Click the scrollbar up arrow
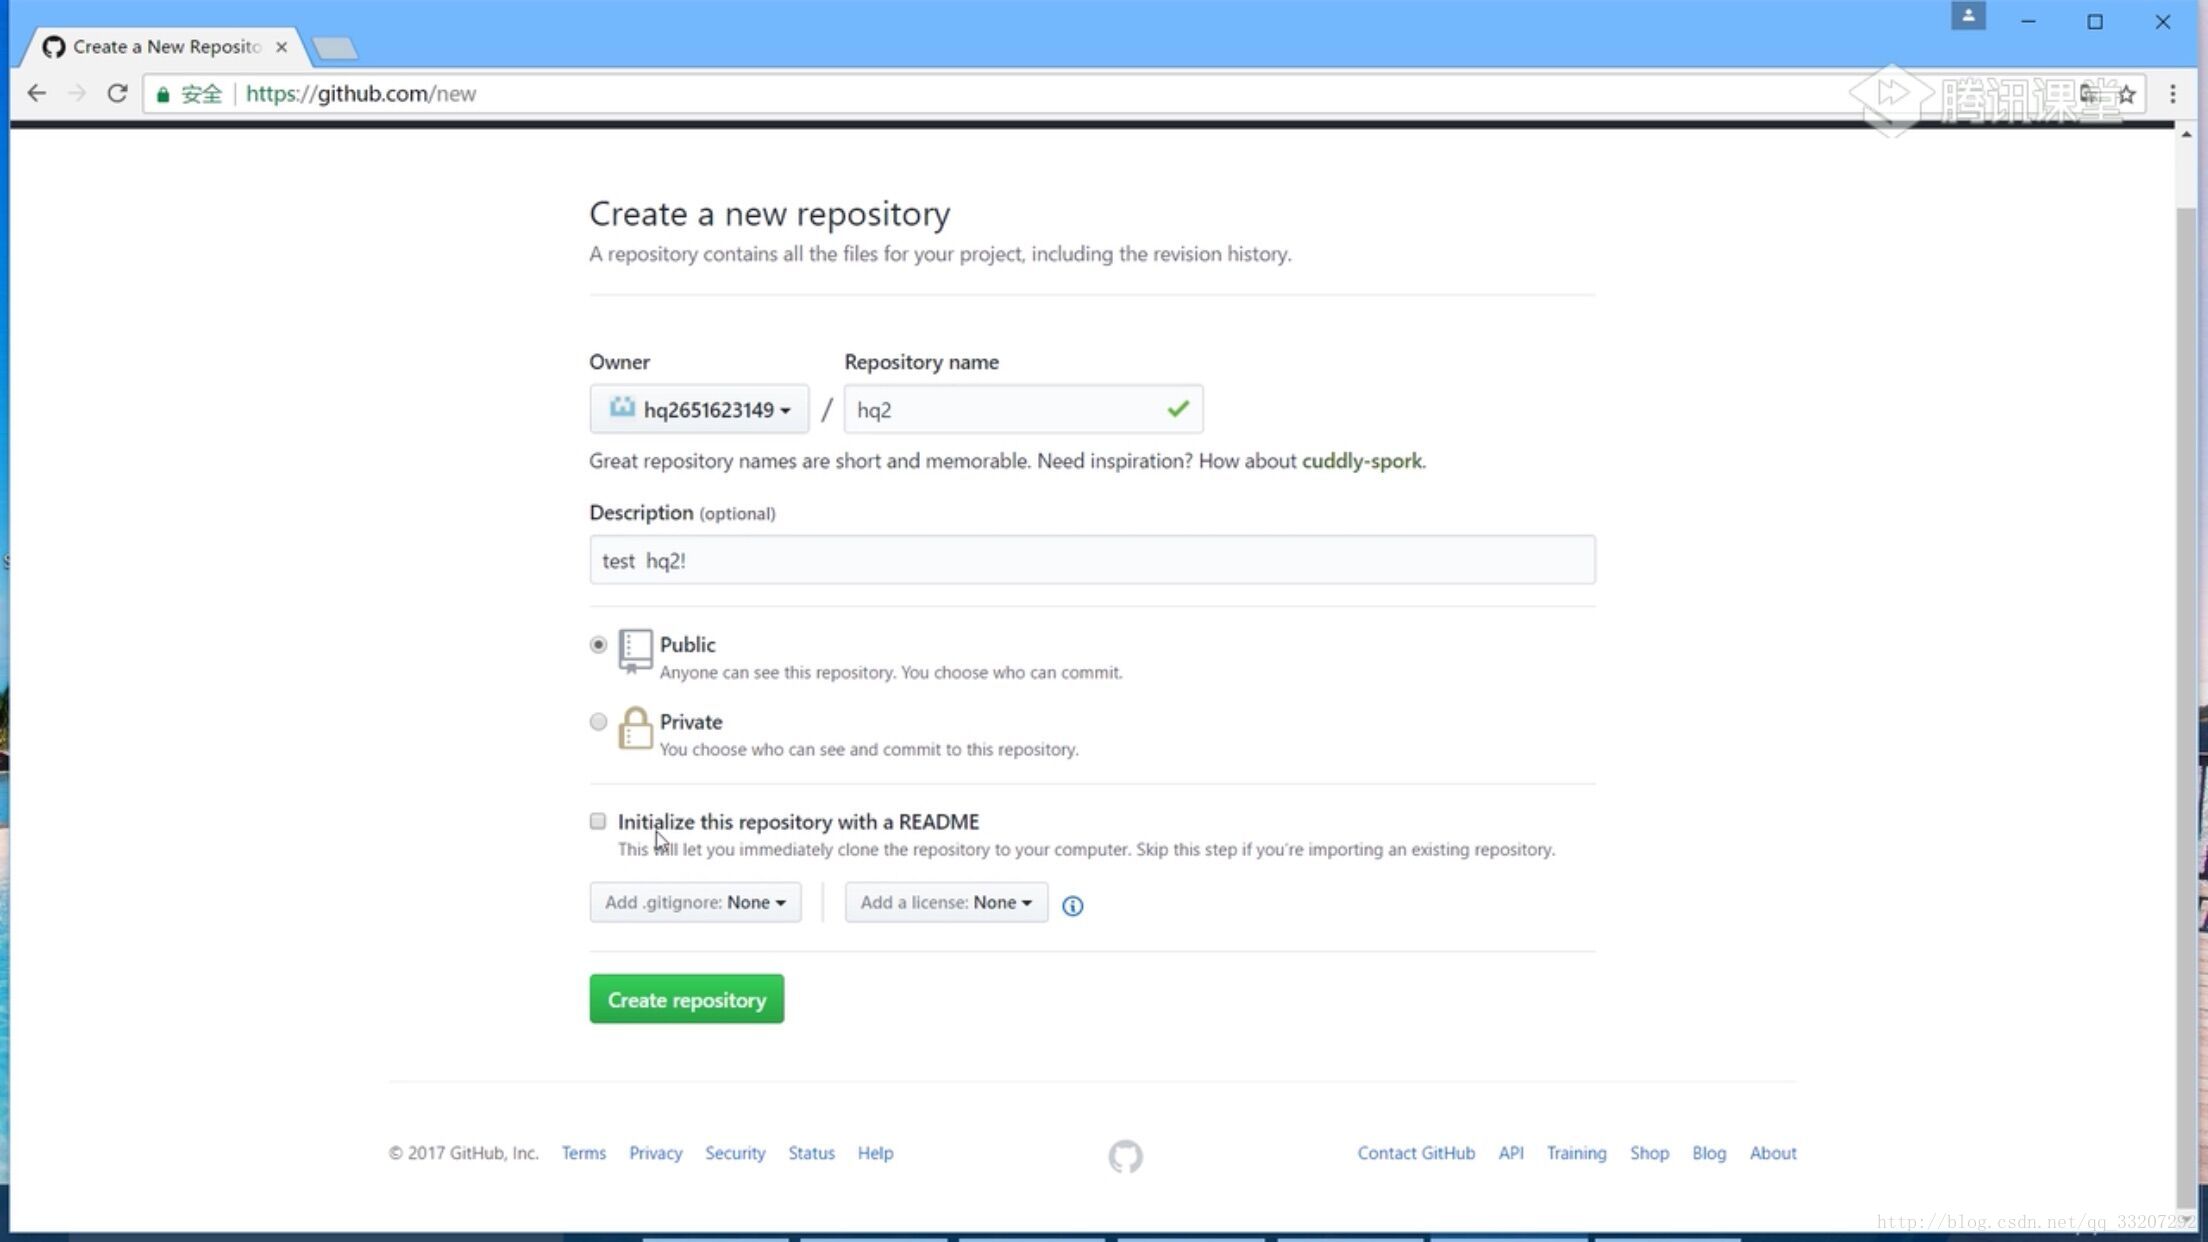 (x=2186, y=134)
